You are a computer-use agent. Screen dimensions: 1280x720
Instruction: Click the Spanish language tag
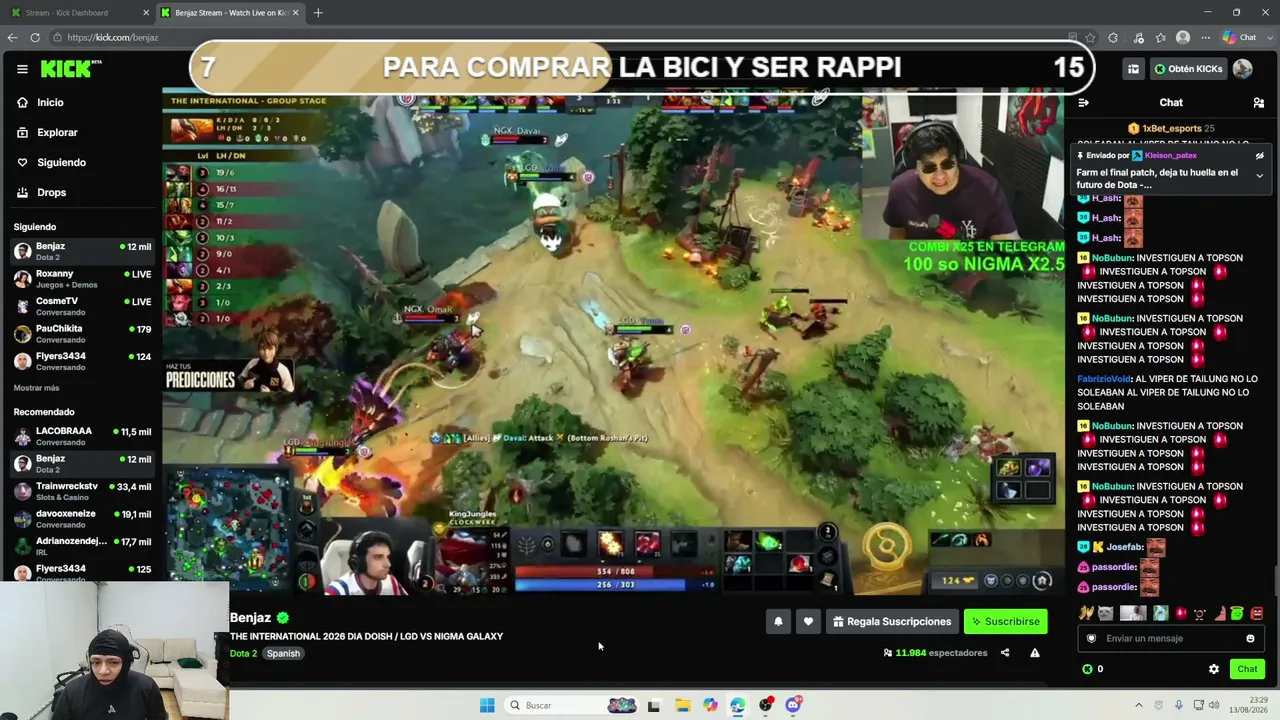click(x=283, y=654)
